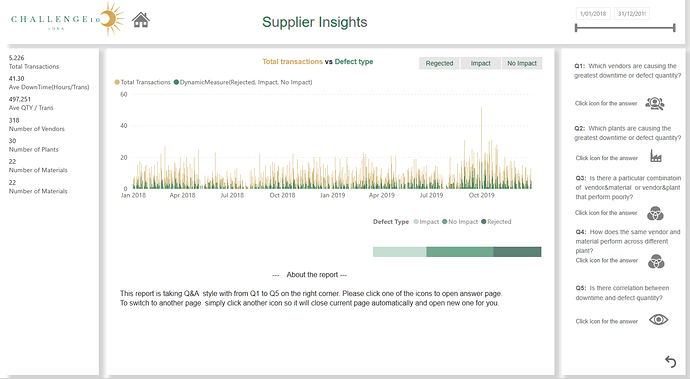Click the 41.30 Ave DownTime card
Image resolution: width=690 pixels, height=379 pixels.
(49, 83)
